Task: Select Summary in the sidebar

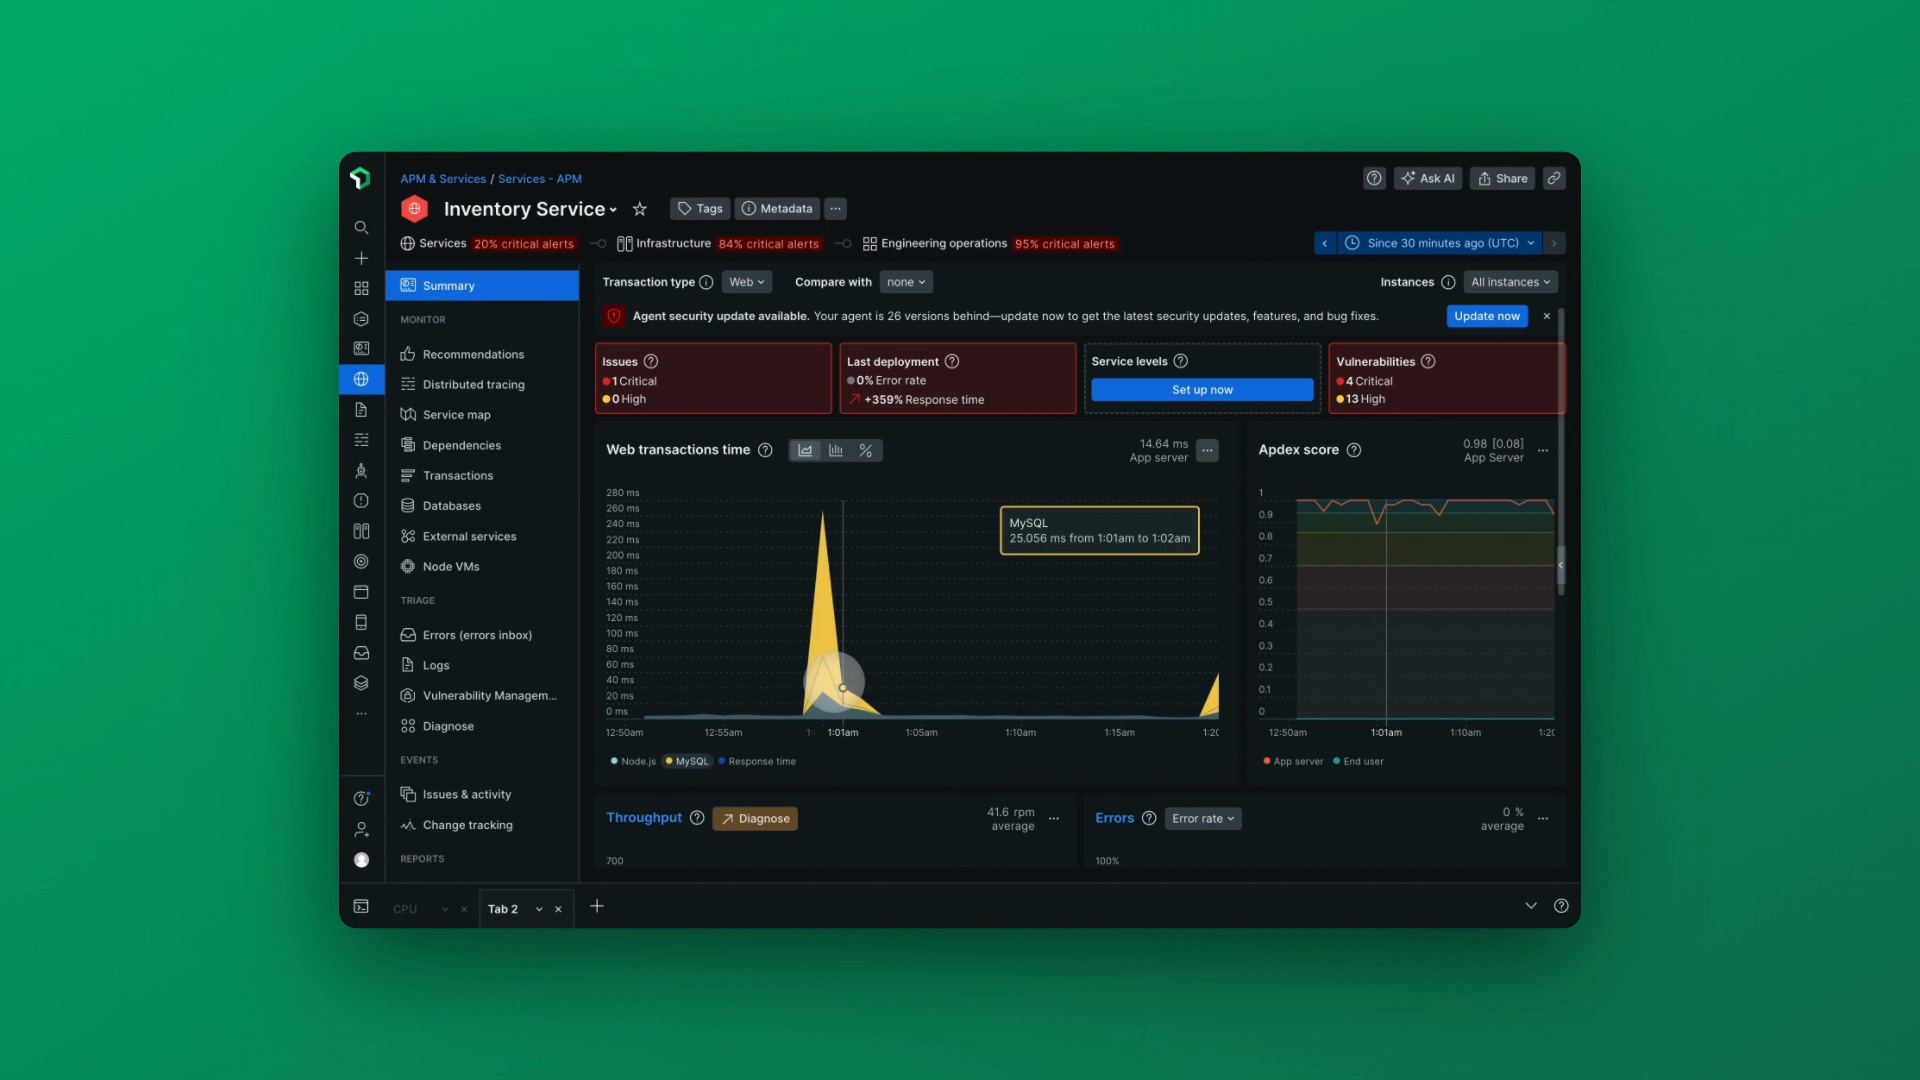Action: (482, 285)
